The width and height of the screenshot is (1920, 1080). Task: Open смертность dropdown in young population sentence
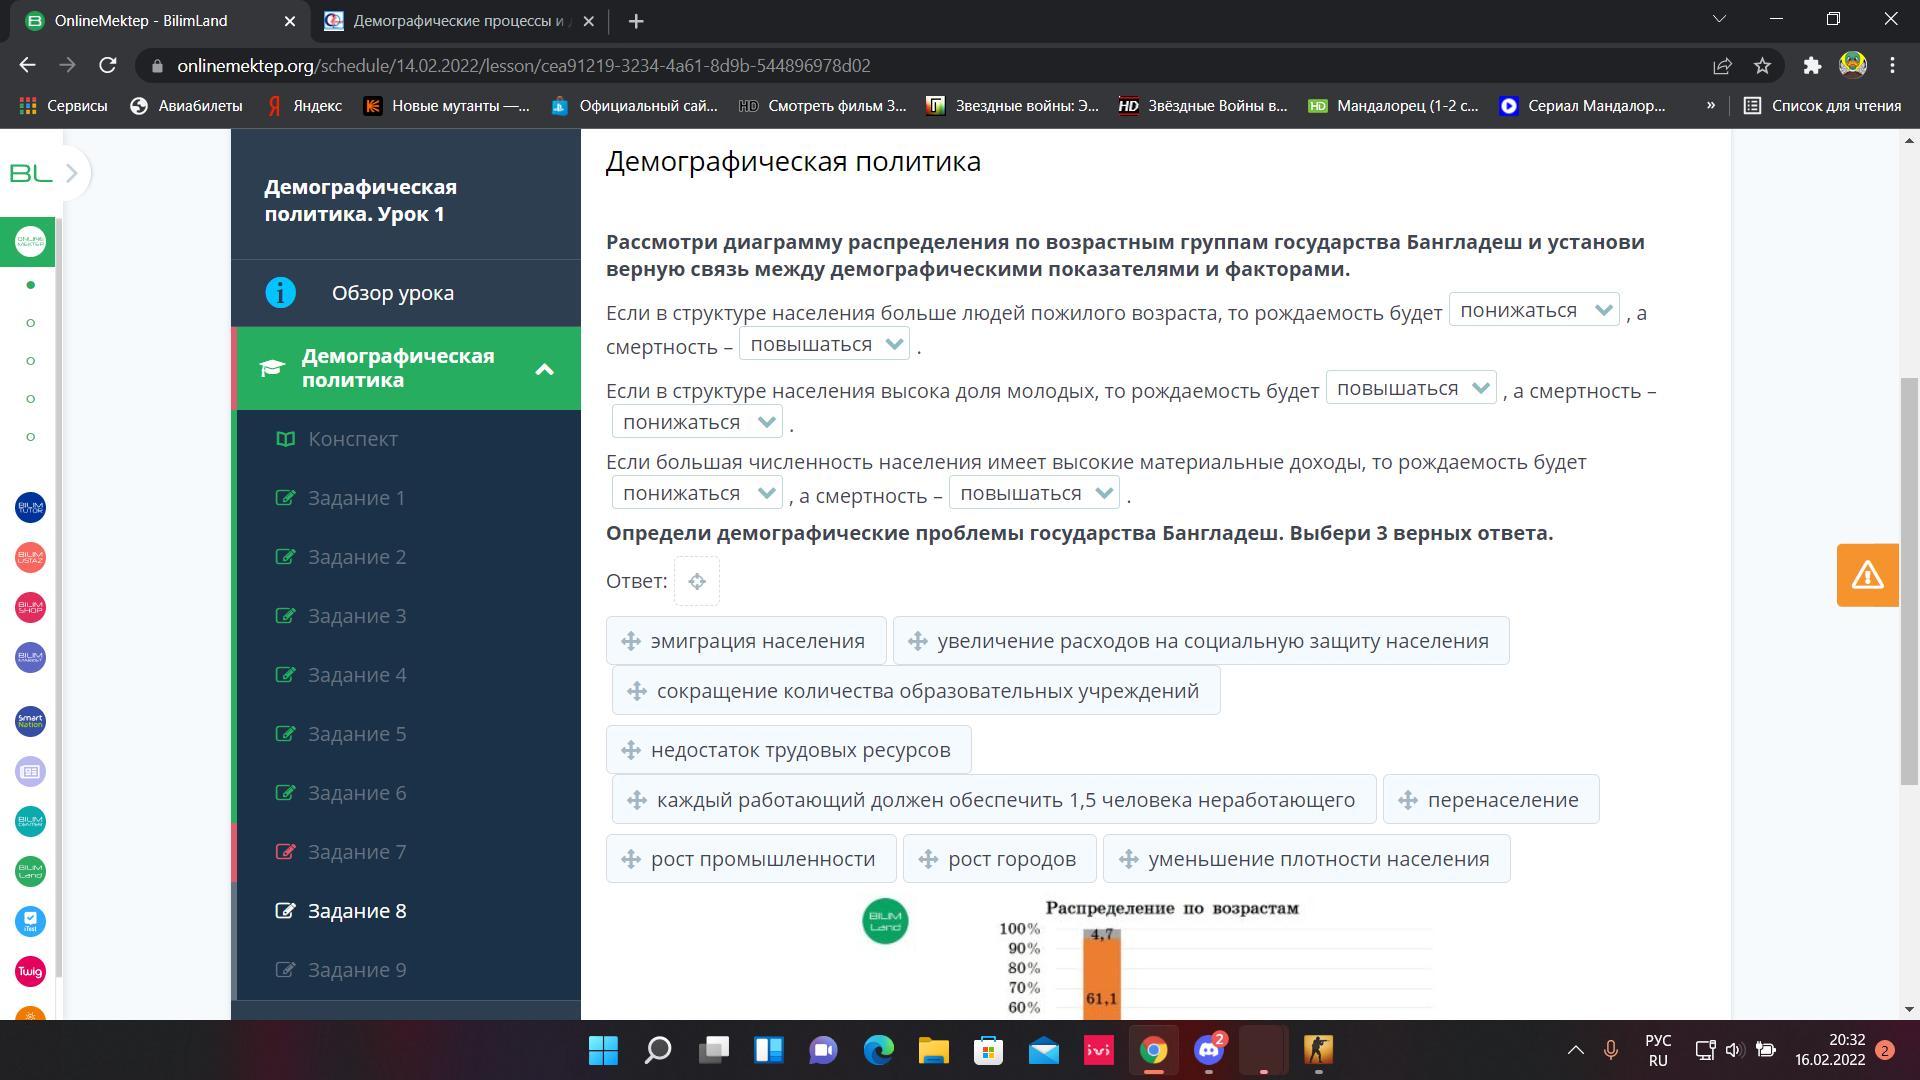tap(696, 423)
